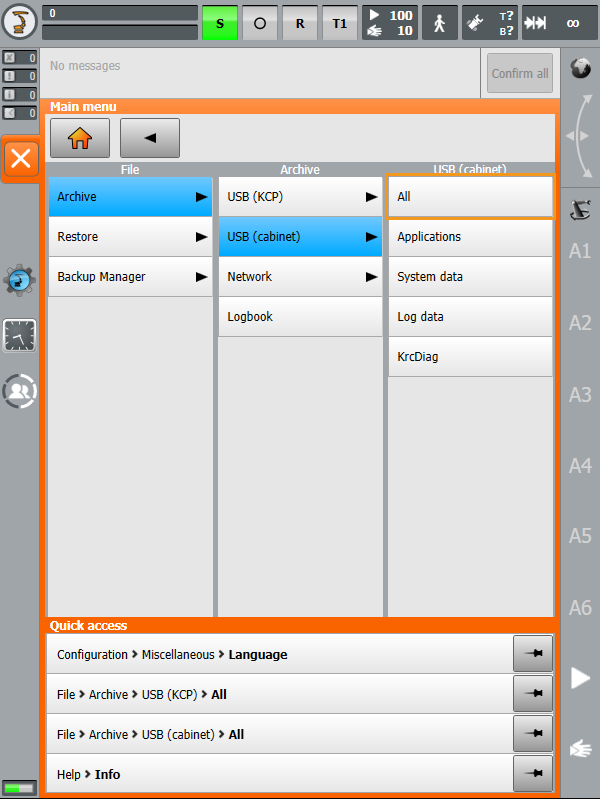The image size is (600, 799).
Task: Open the KUKA robot main menu icon
Action: pyautogui.click(x=19, y=22)
